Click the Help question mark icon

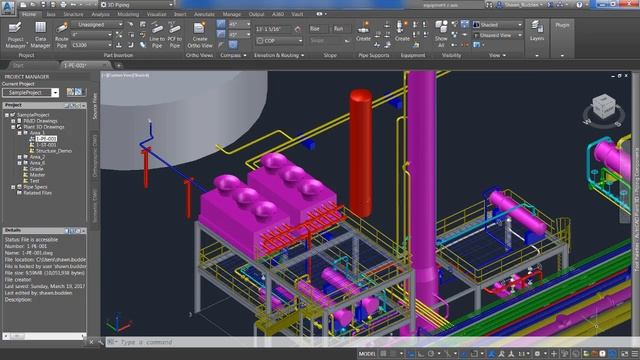pyautogui.click(x=579, y=5)
